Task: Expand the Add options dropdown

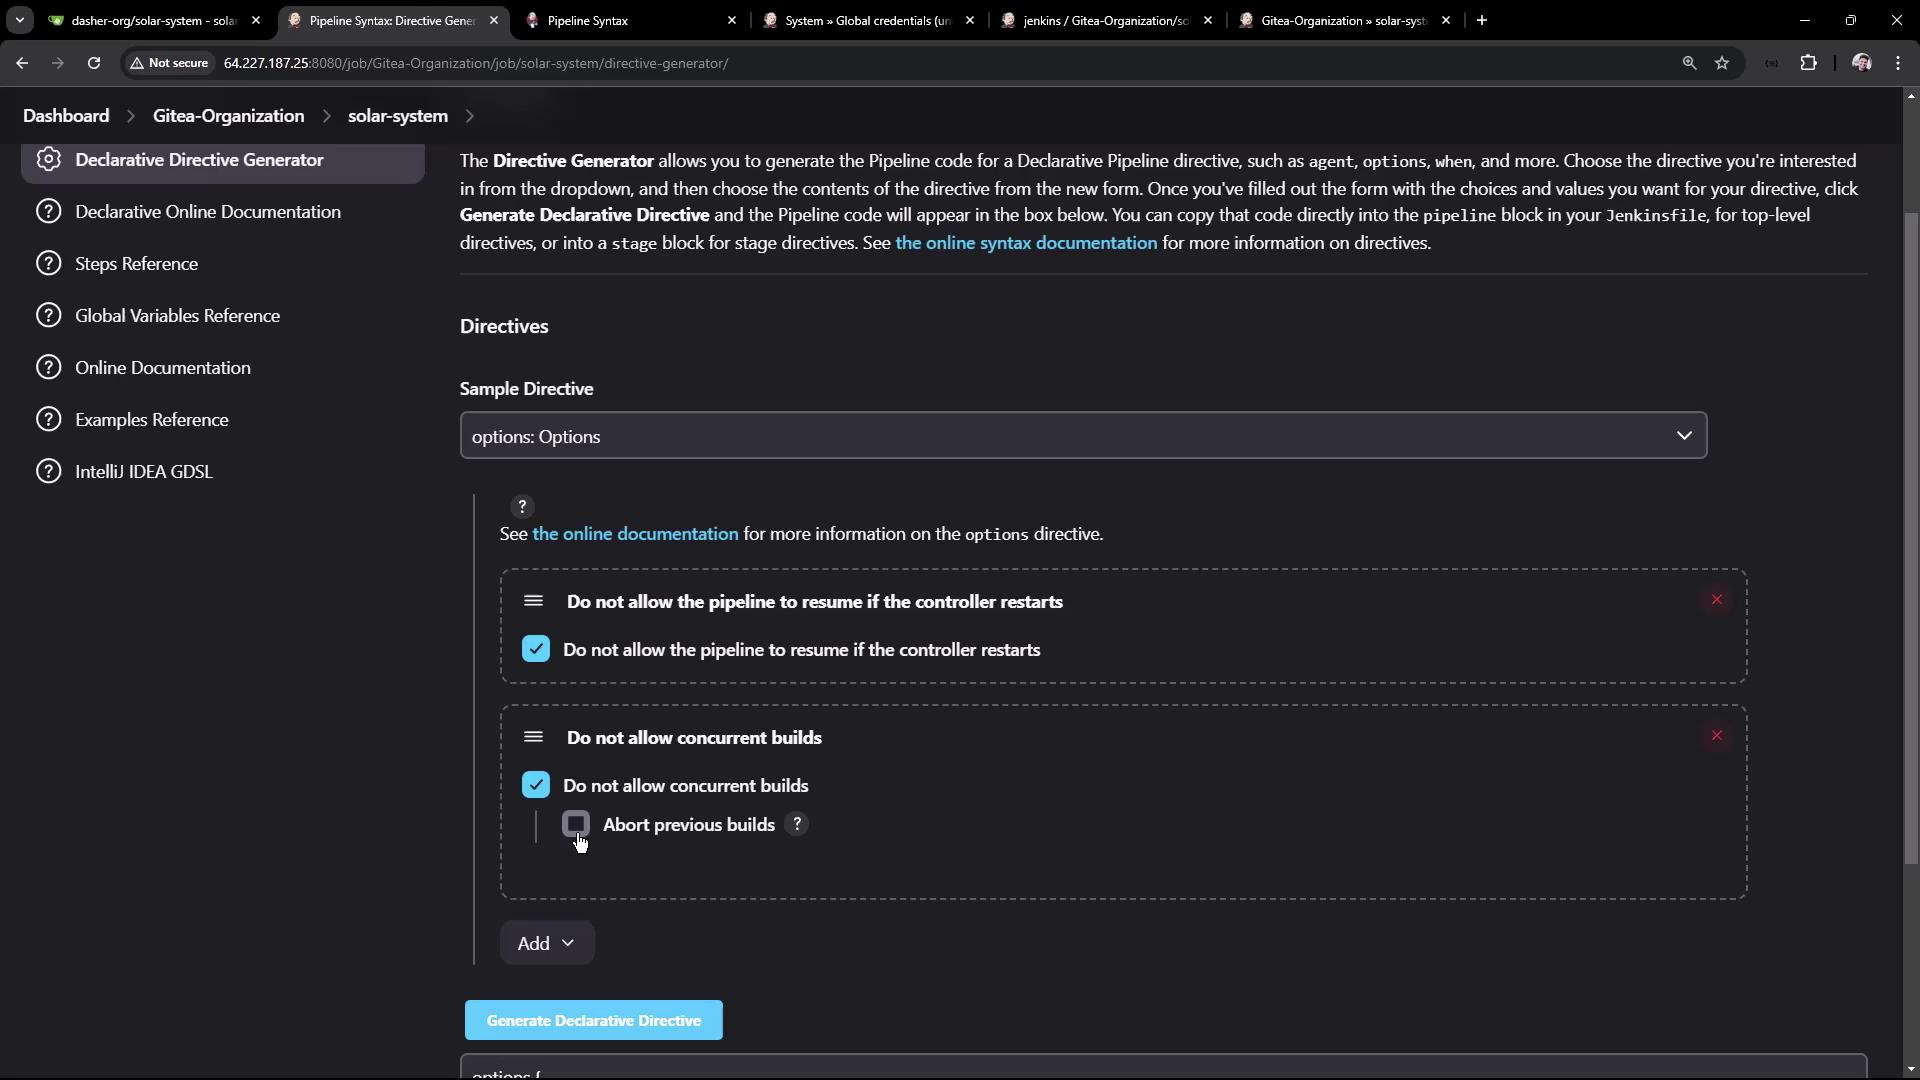Action: (x=546, y=943)
